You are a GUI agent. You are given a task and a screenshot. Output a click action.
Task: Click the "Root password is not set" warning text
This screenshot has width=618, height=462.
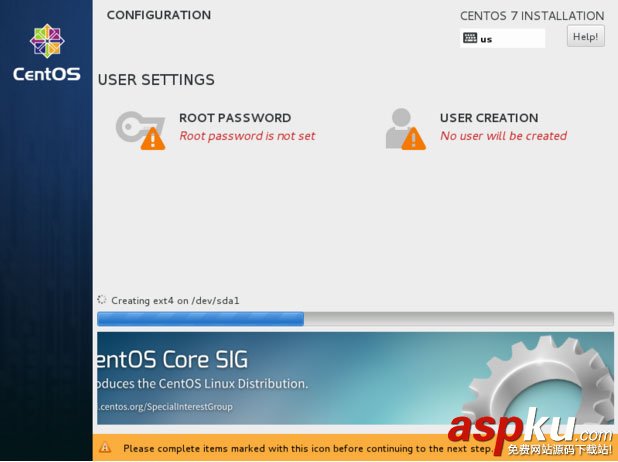247,136
